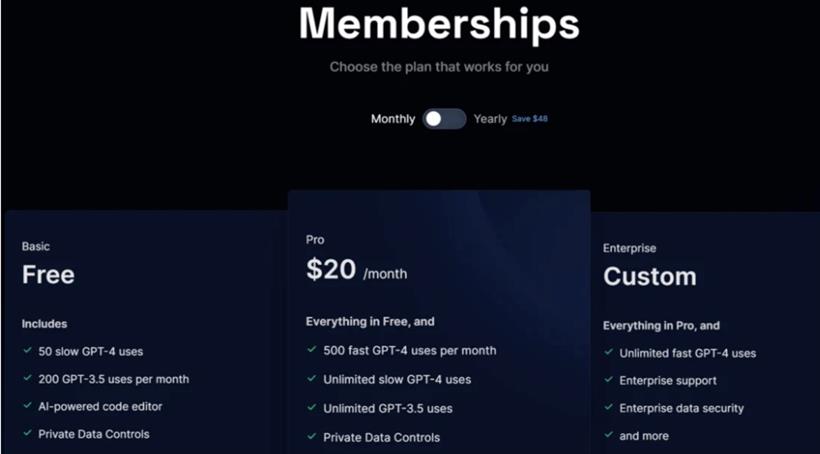The height and width of the screenshot is (454, 820).
Task: Select the Pro $20 per month price
Action: point(357,270)
